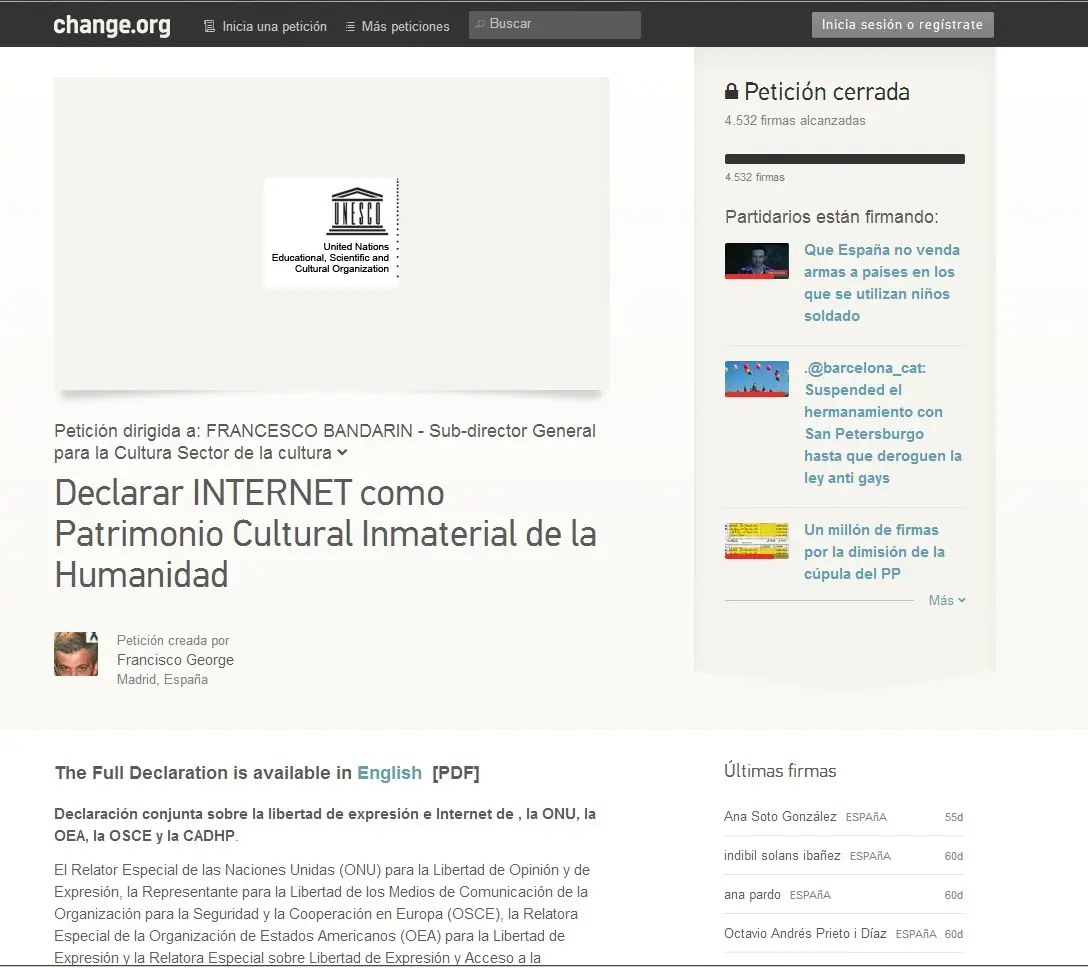Image resolution: width=1088 pixels, height=968 pixels.
Task: Click the list icon beside Más peticiones
Action: coord(350,26)
